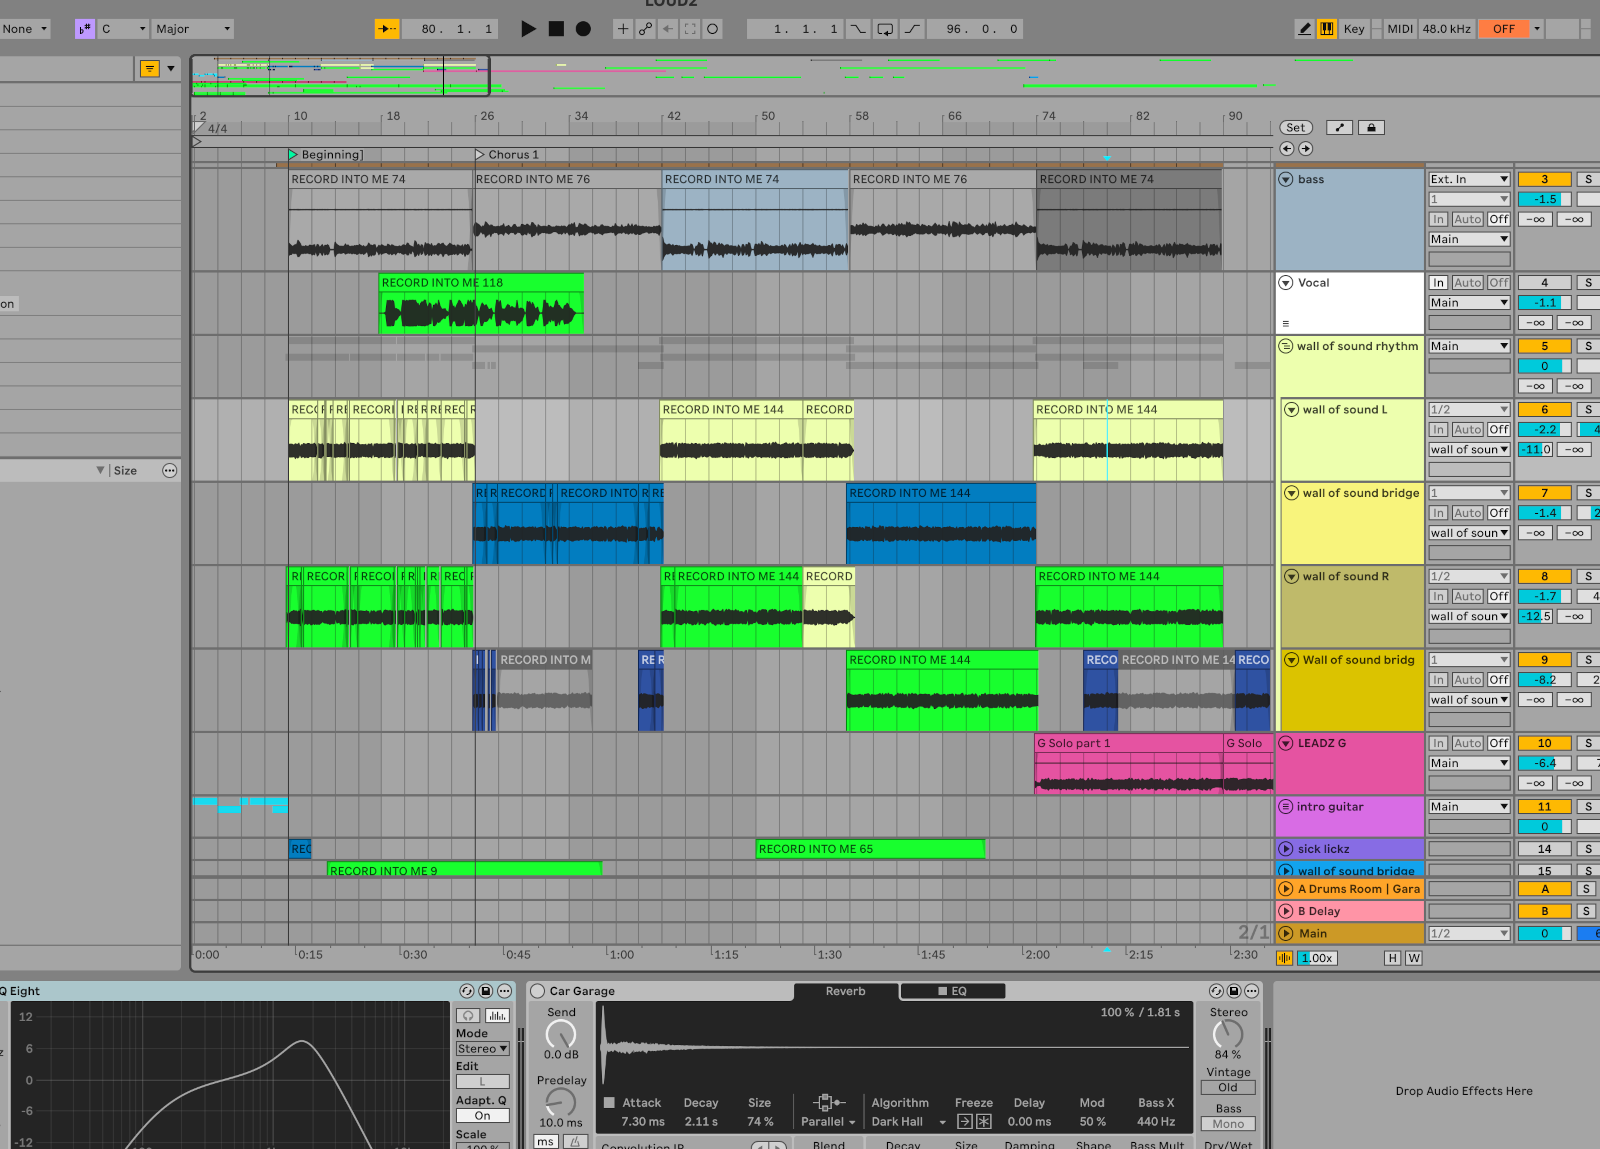Jump to previous locator arrow
The height and width of the screenshot is (1149, 1600).
point(1287,149)
